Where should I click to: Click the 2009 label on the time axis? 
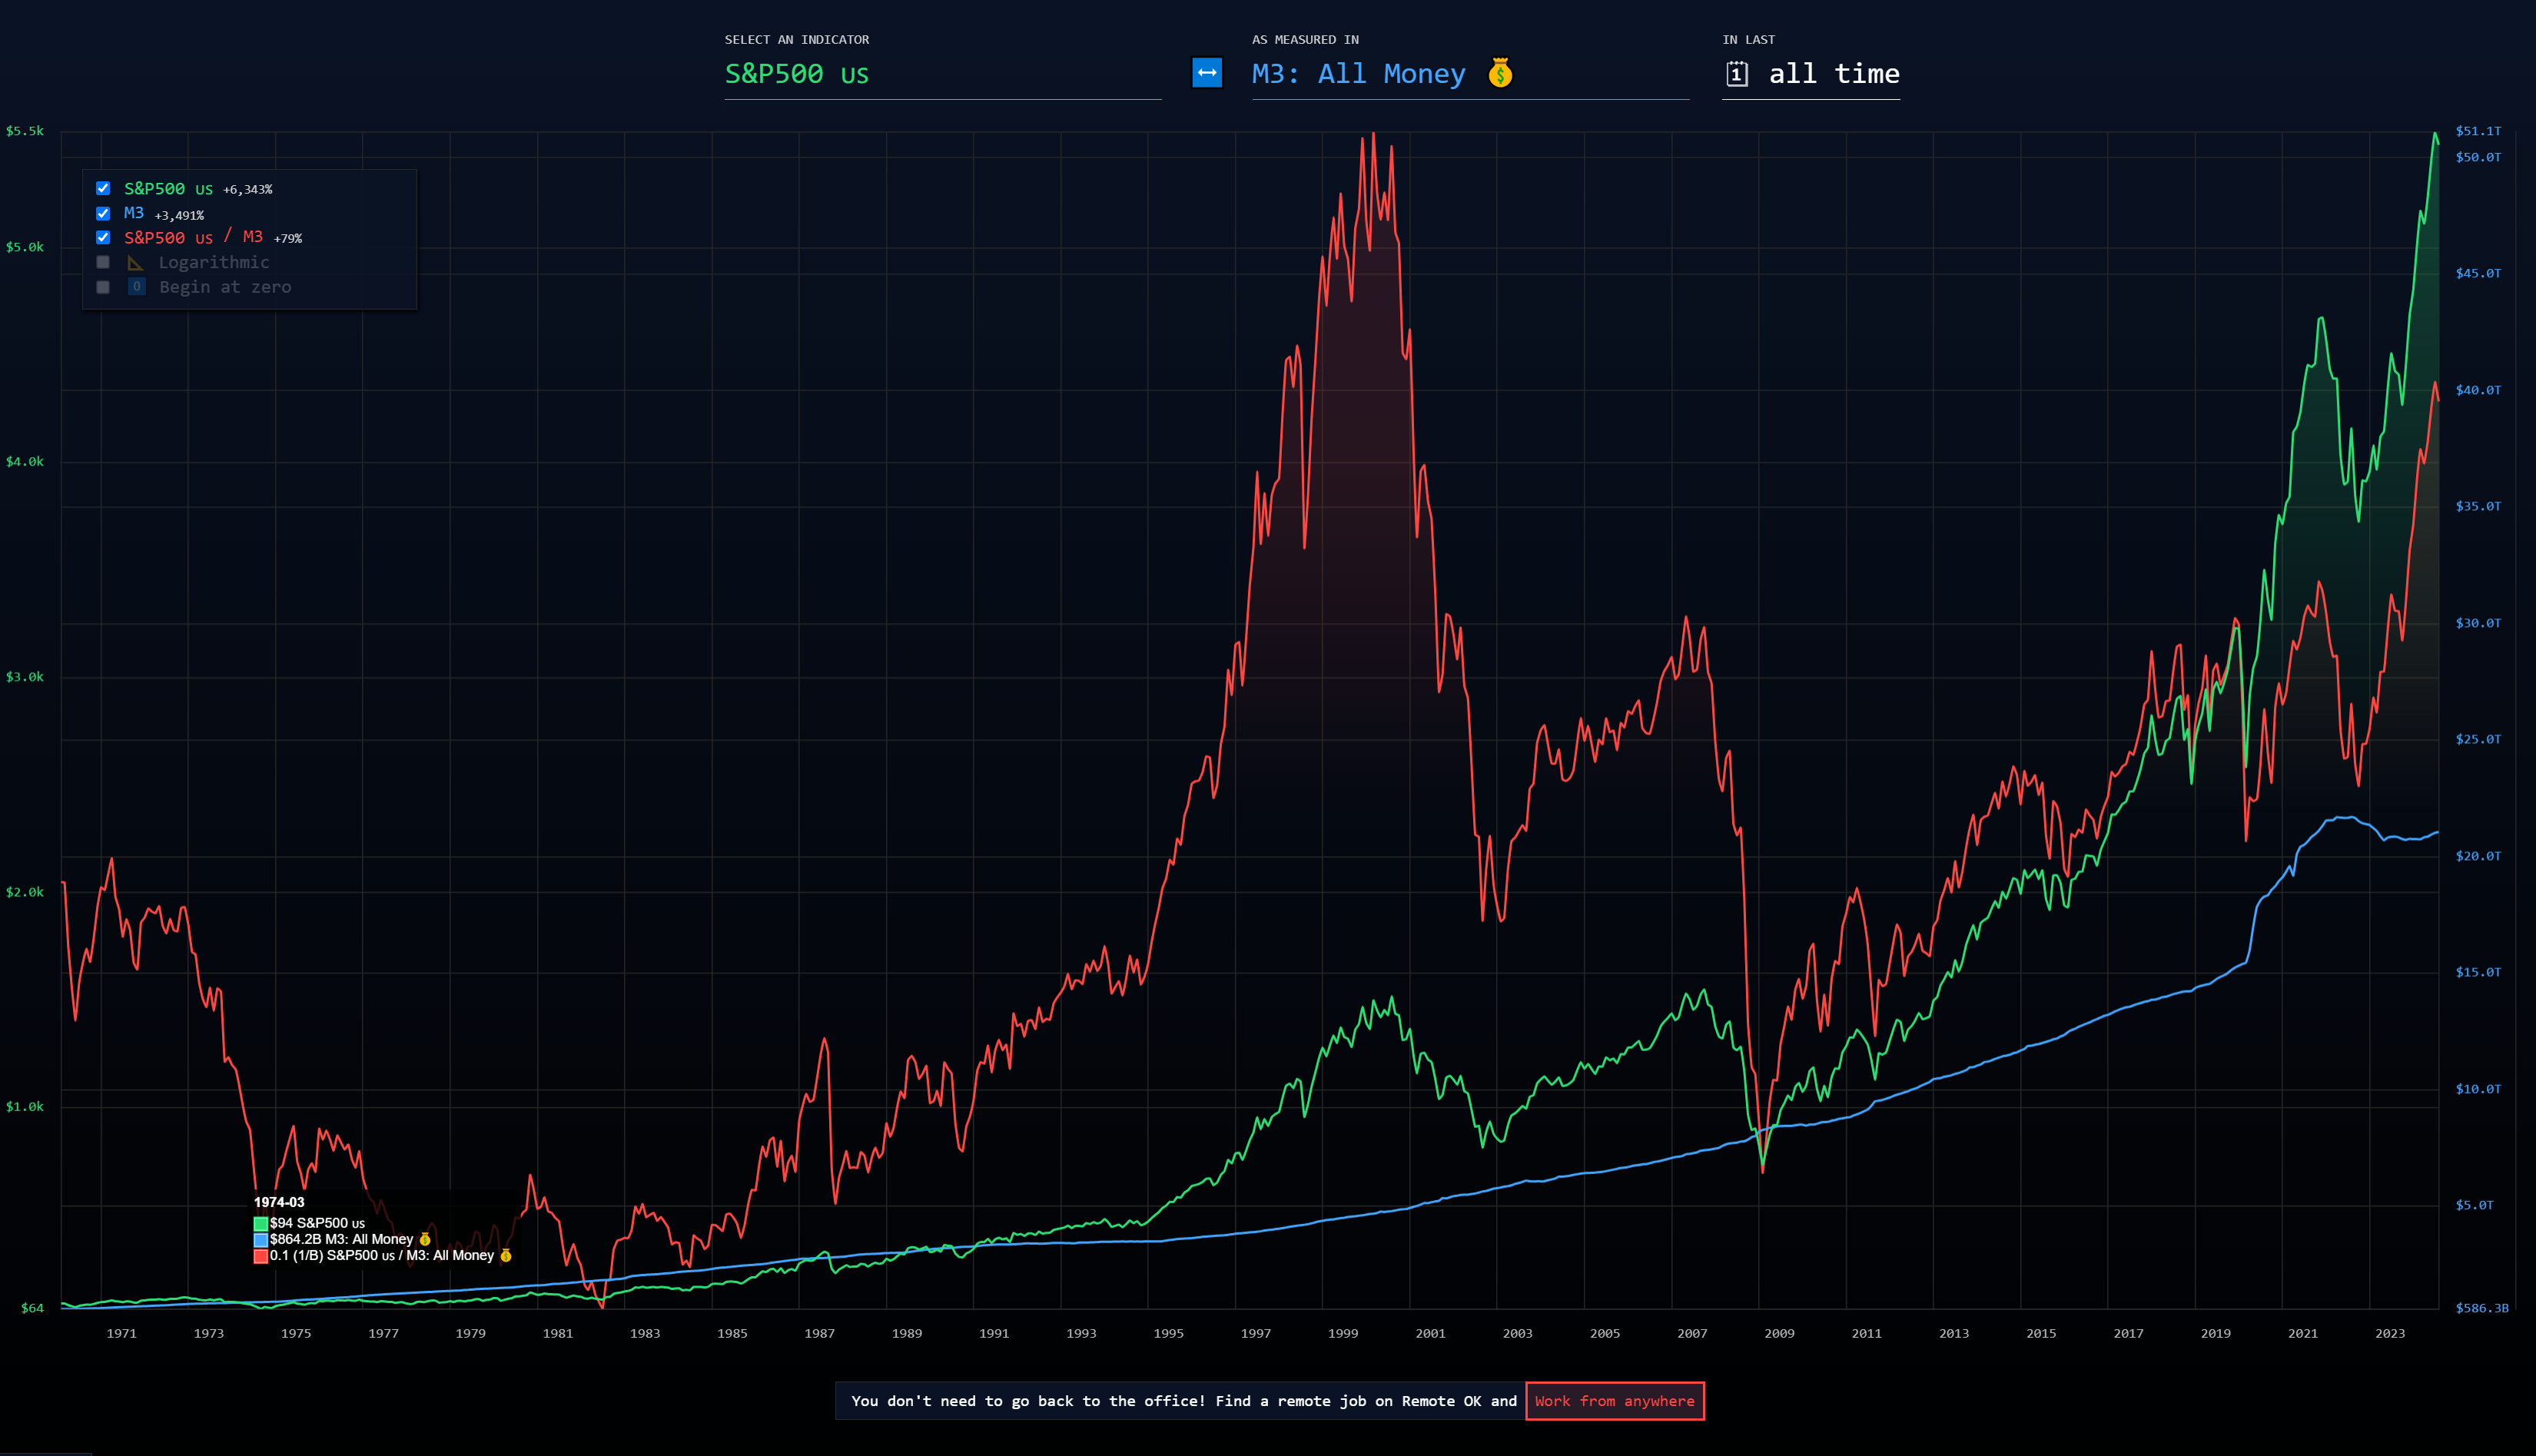click(1779, 1333)
